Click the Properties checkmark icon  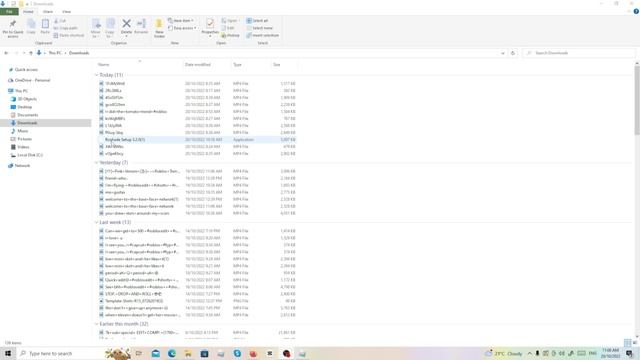210,23
